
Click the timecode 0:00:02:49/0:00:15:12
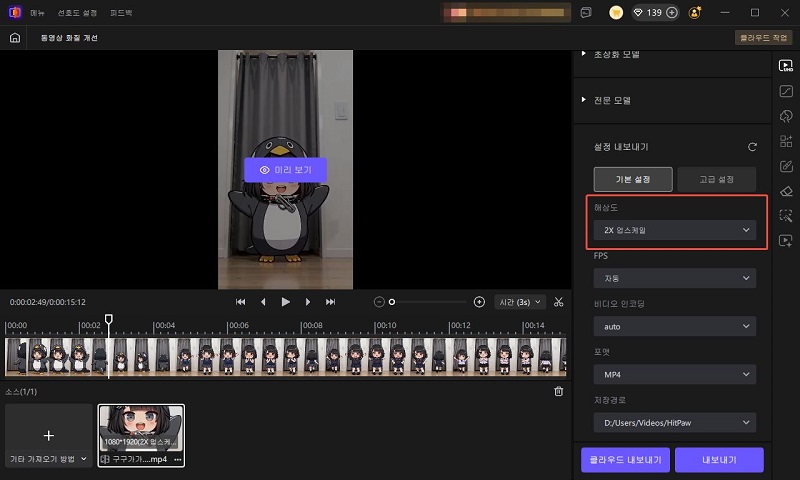pyautogui.click(x=47, y=302)
